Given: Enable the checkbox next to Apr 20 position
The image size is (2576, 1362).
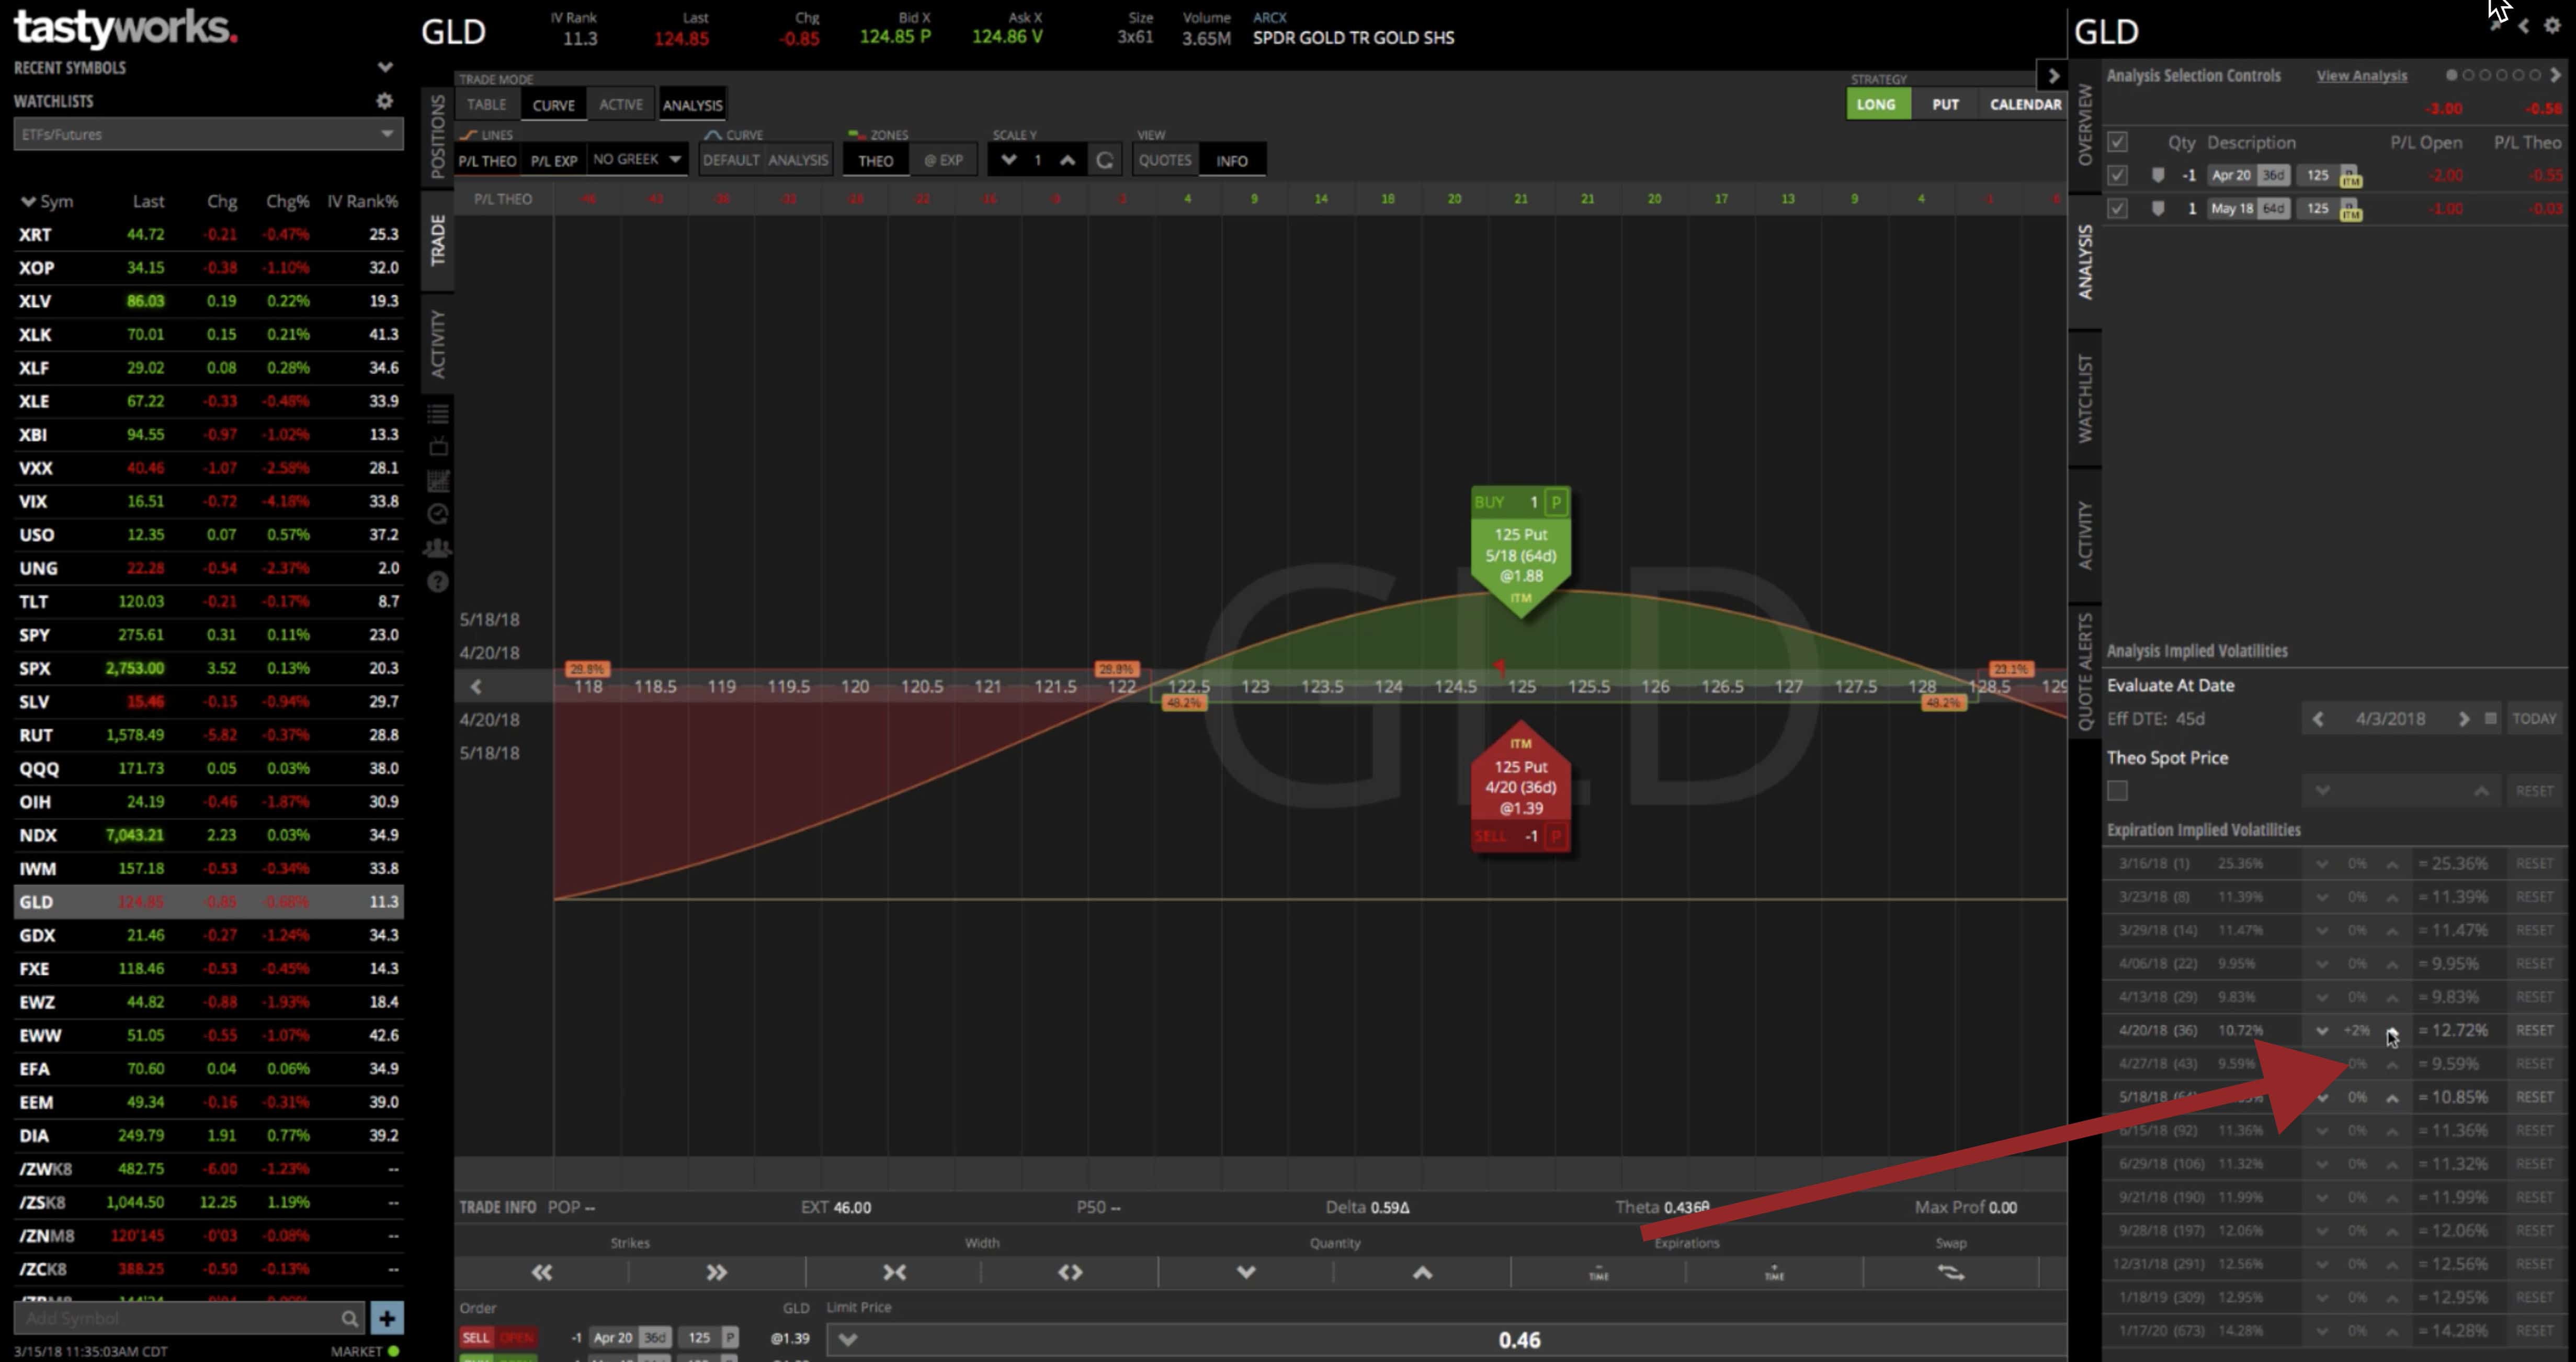Looking at the screenshot, I should coord(2118,176).
